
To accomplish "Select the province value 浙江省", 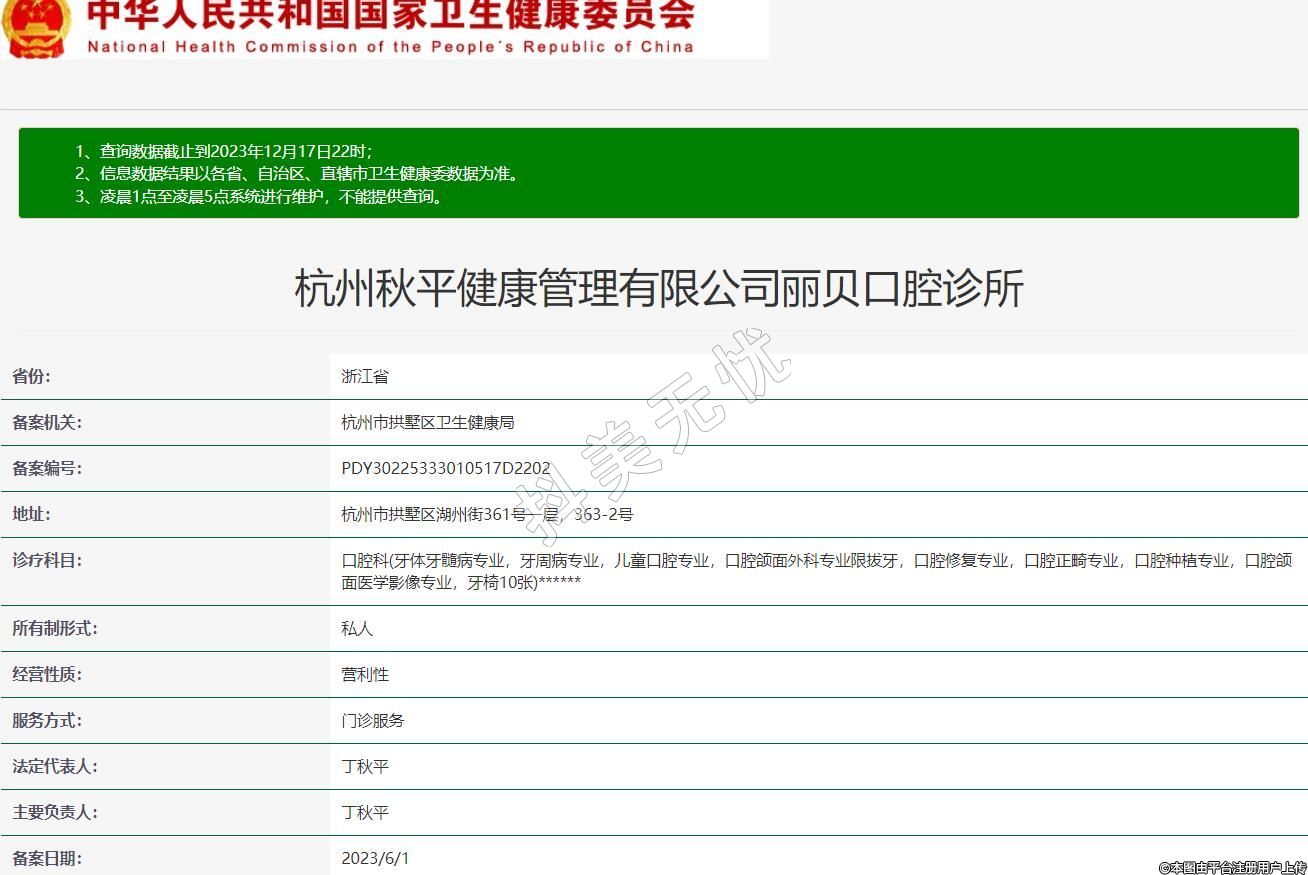I will coord(365,377).
